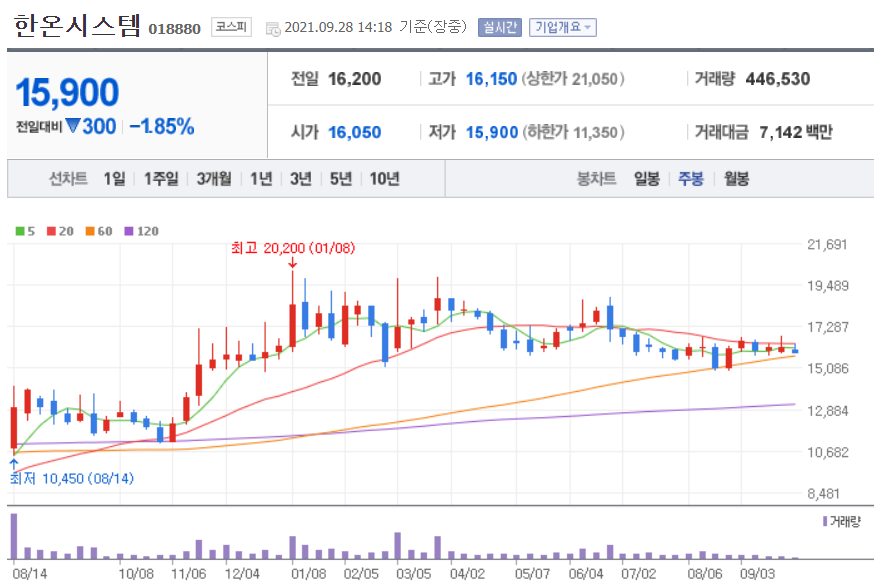The image size is (874, 587).
Task: Click the 코스피 market badge
Action: [231, 27]
